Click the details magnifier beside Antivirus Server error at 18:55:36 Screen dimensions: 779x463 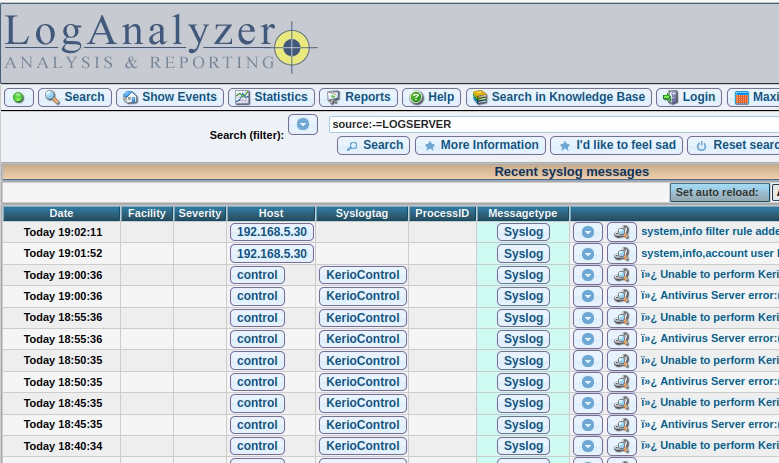coord(622,339)
